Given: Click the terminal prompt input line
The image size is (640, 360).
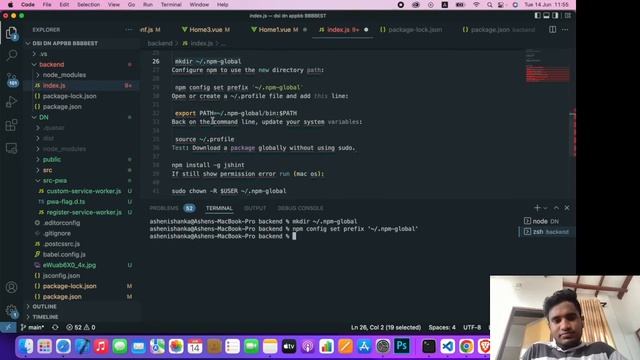Looking at the screenshot, I should 294,236.
